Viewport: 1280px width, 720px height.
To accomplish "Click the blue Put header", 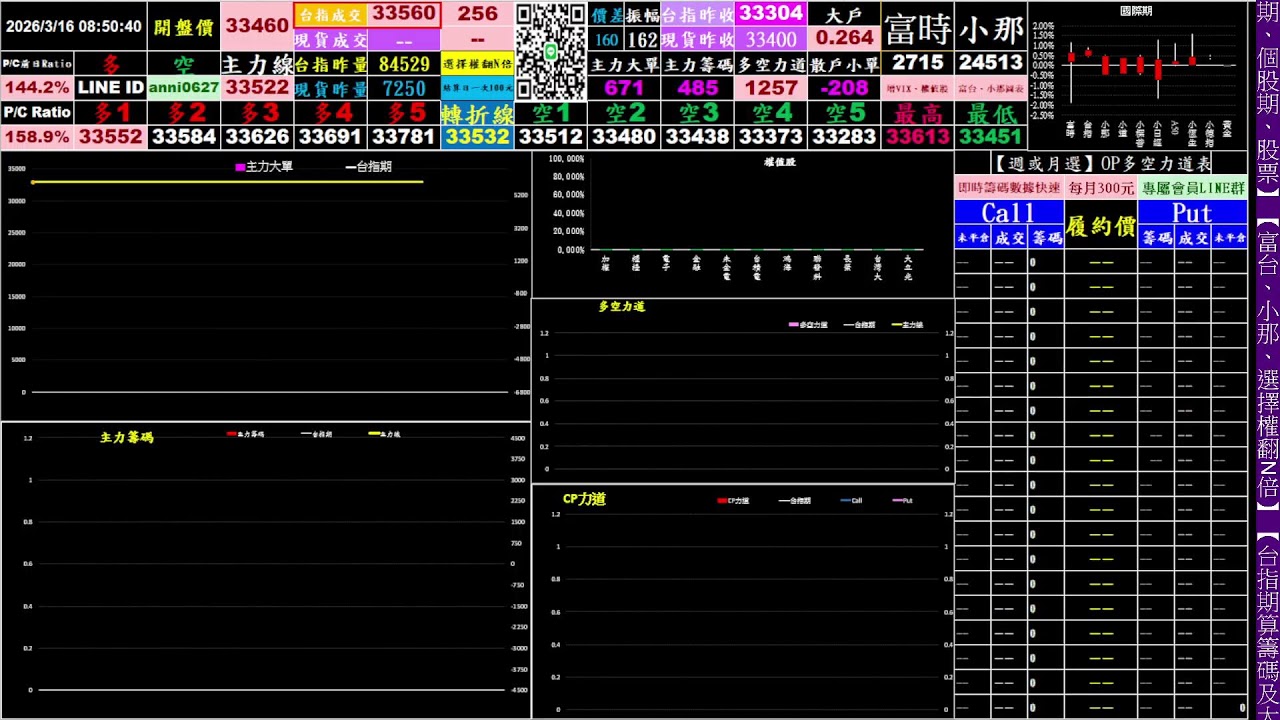I will point(1193,212).
